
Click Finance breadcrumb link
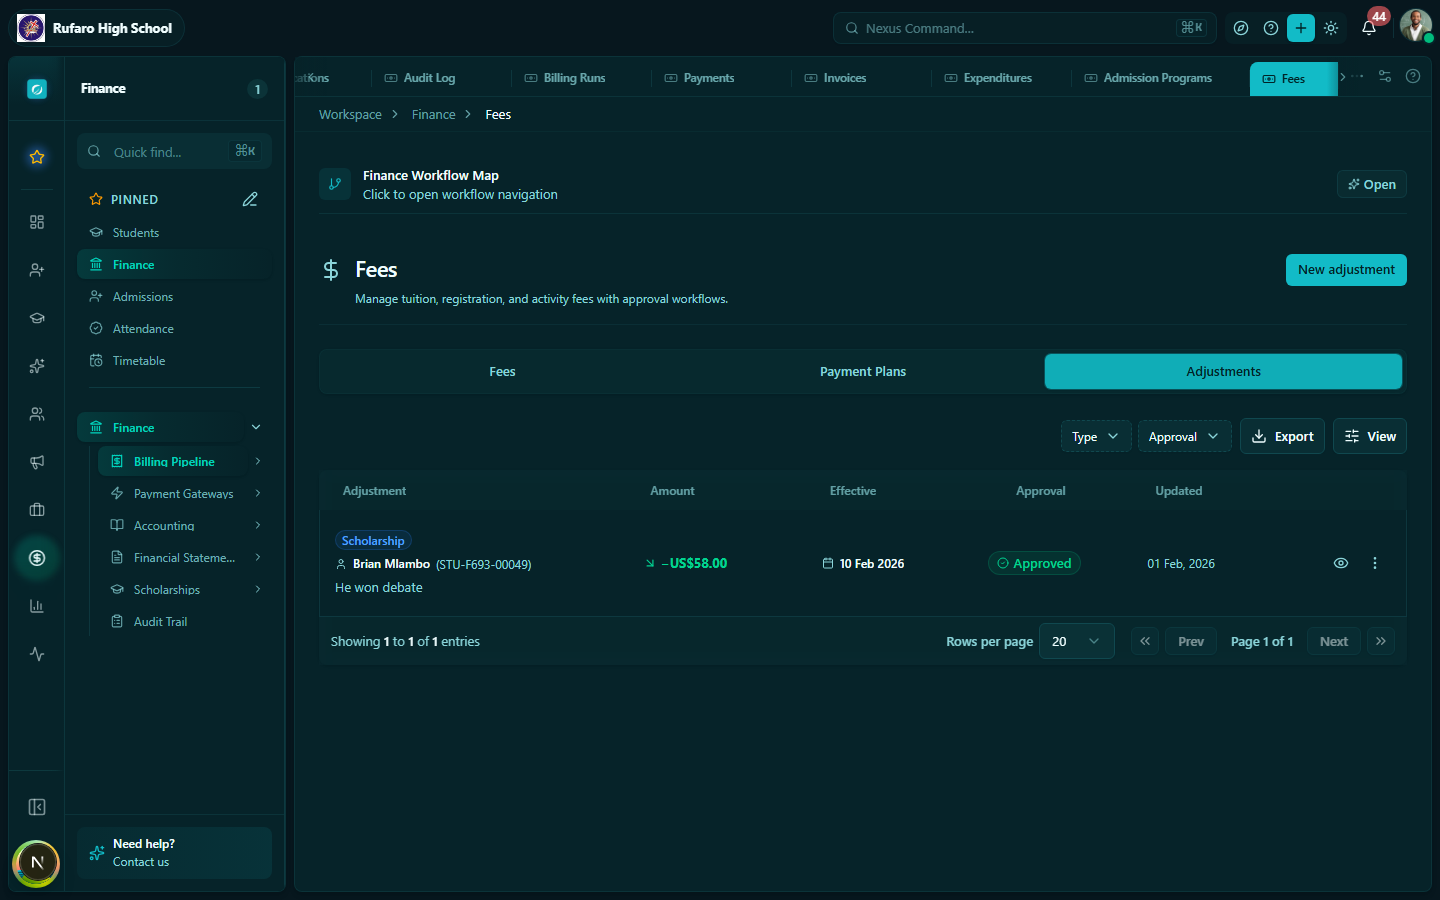click(x=433, y=115)
